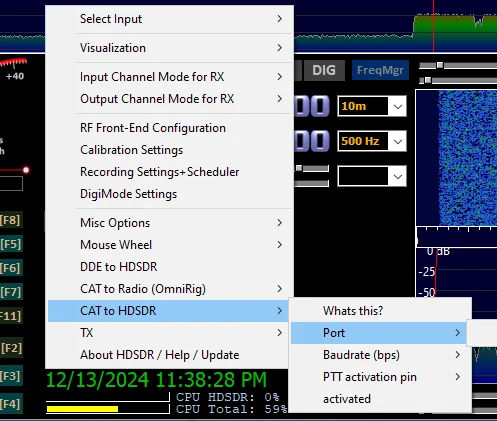This screenshot has height=421, width=497.
Task: Click the CPU HDSDR: 0% readout
Action: click(x=228, y=397)
